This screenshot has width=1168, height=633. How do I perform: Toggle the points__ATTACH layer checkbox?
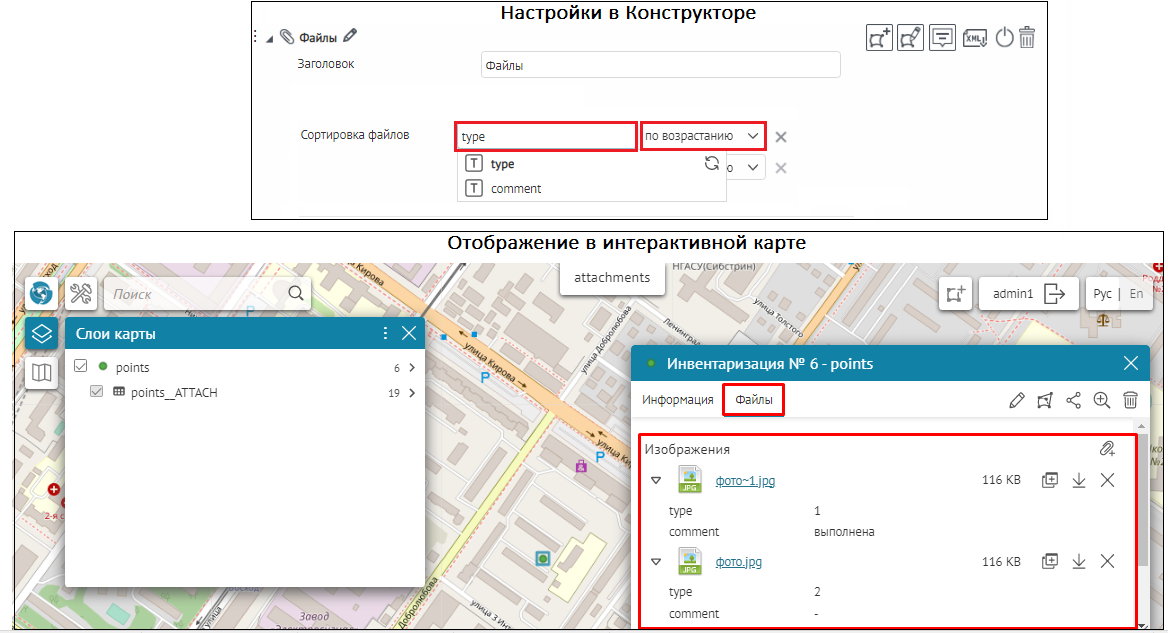pyautogui.click(x=97, y=392)
